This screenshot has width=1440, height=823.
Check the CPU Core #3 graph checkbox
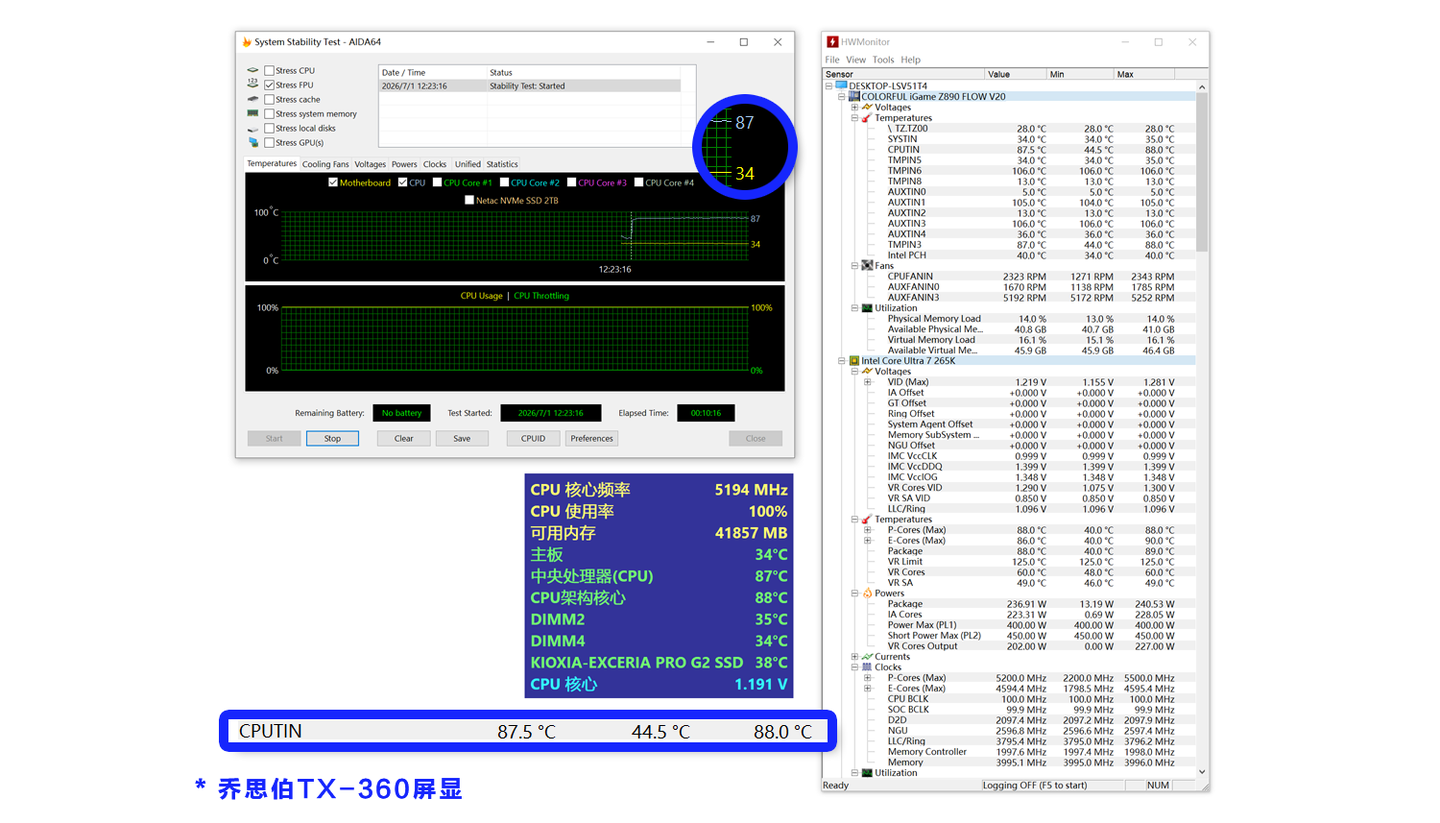pos(572,183)
